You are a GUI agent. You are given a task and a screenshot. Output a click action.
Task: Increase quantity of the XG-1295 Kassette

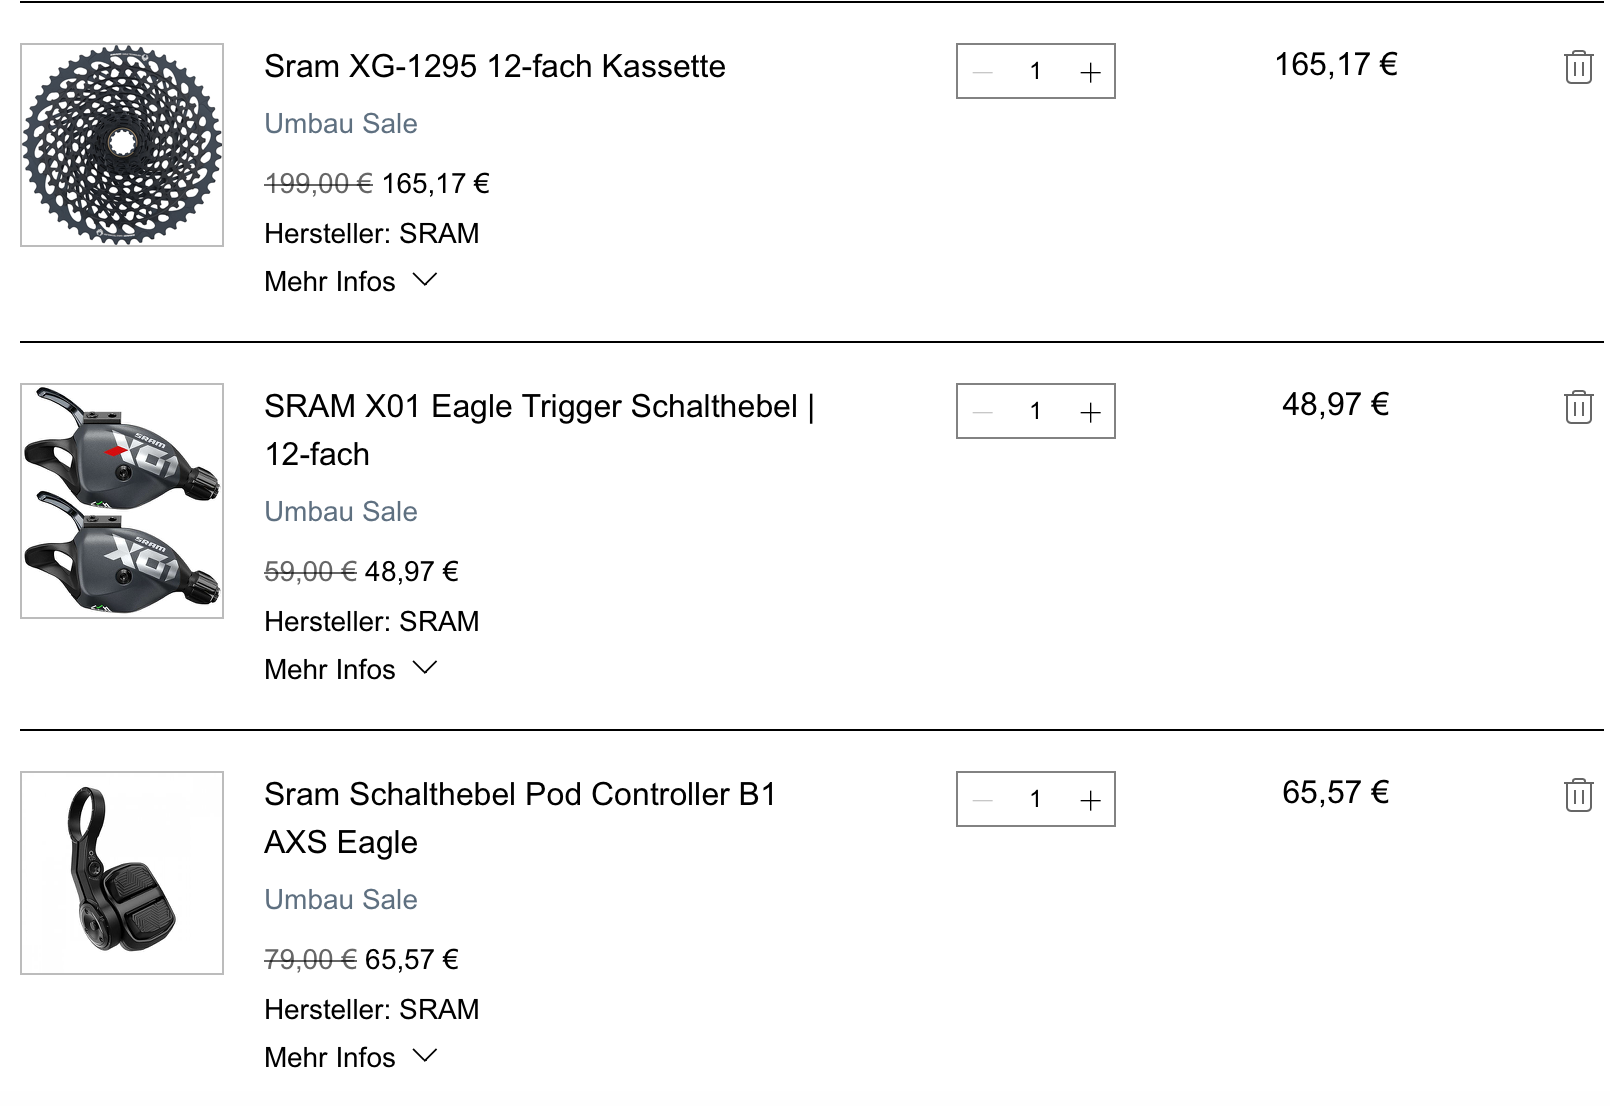tap(1090, 72)
